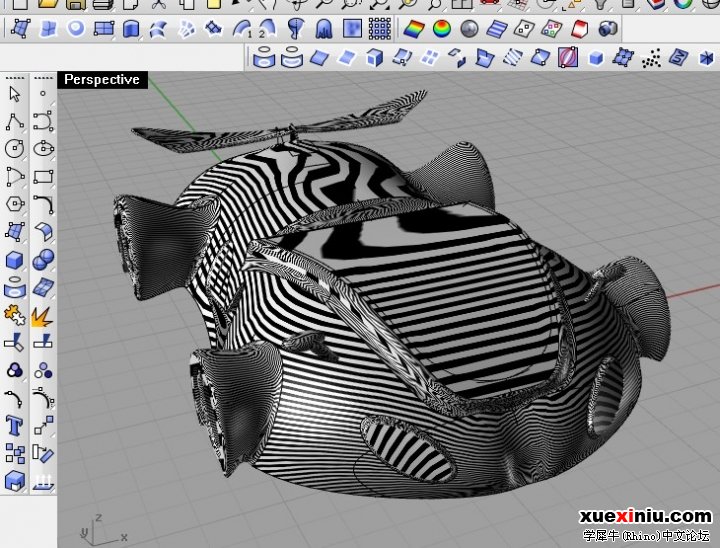Select the Arc tool
The width and height of the screenshot is (720, 548).
(15, 176)
